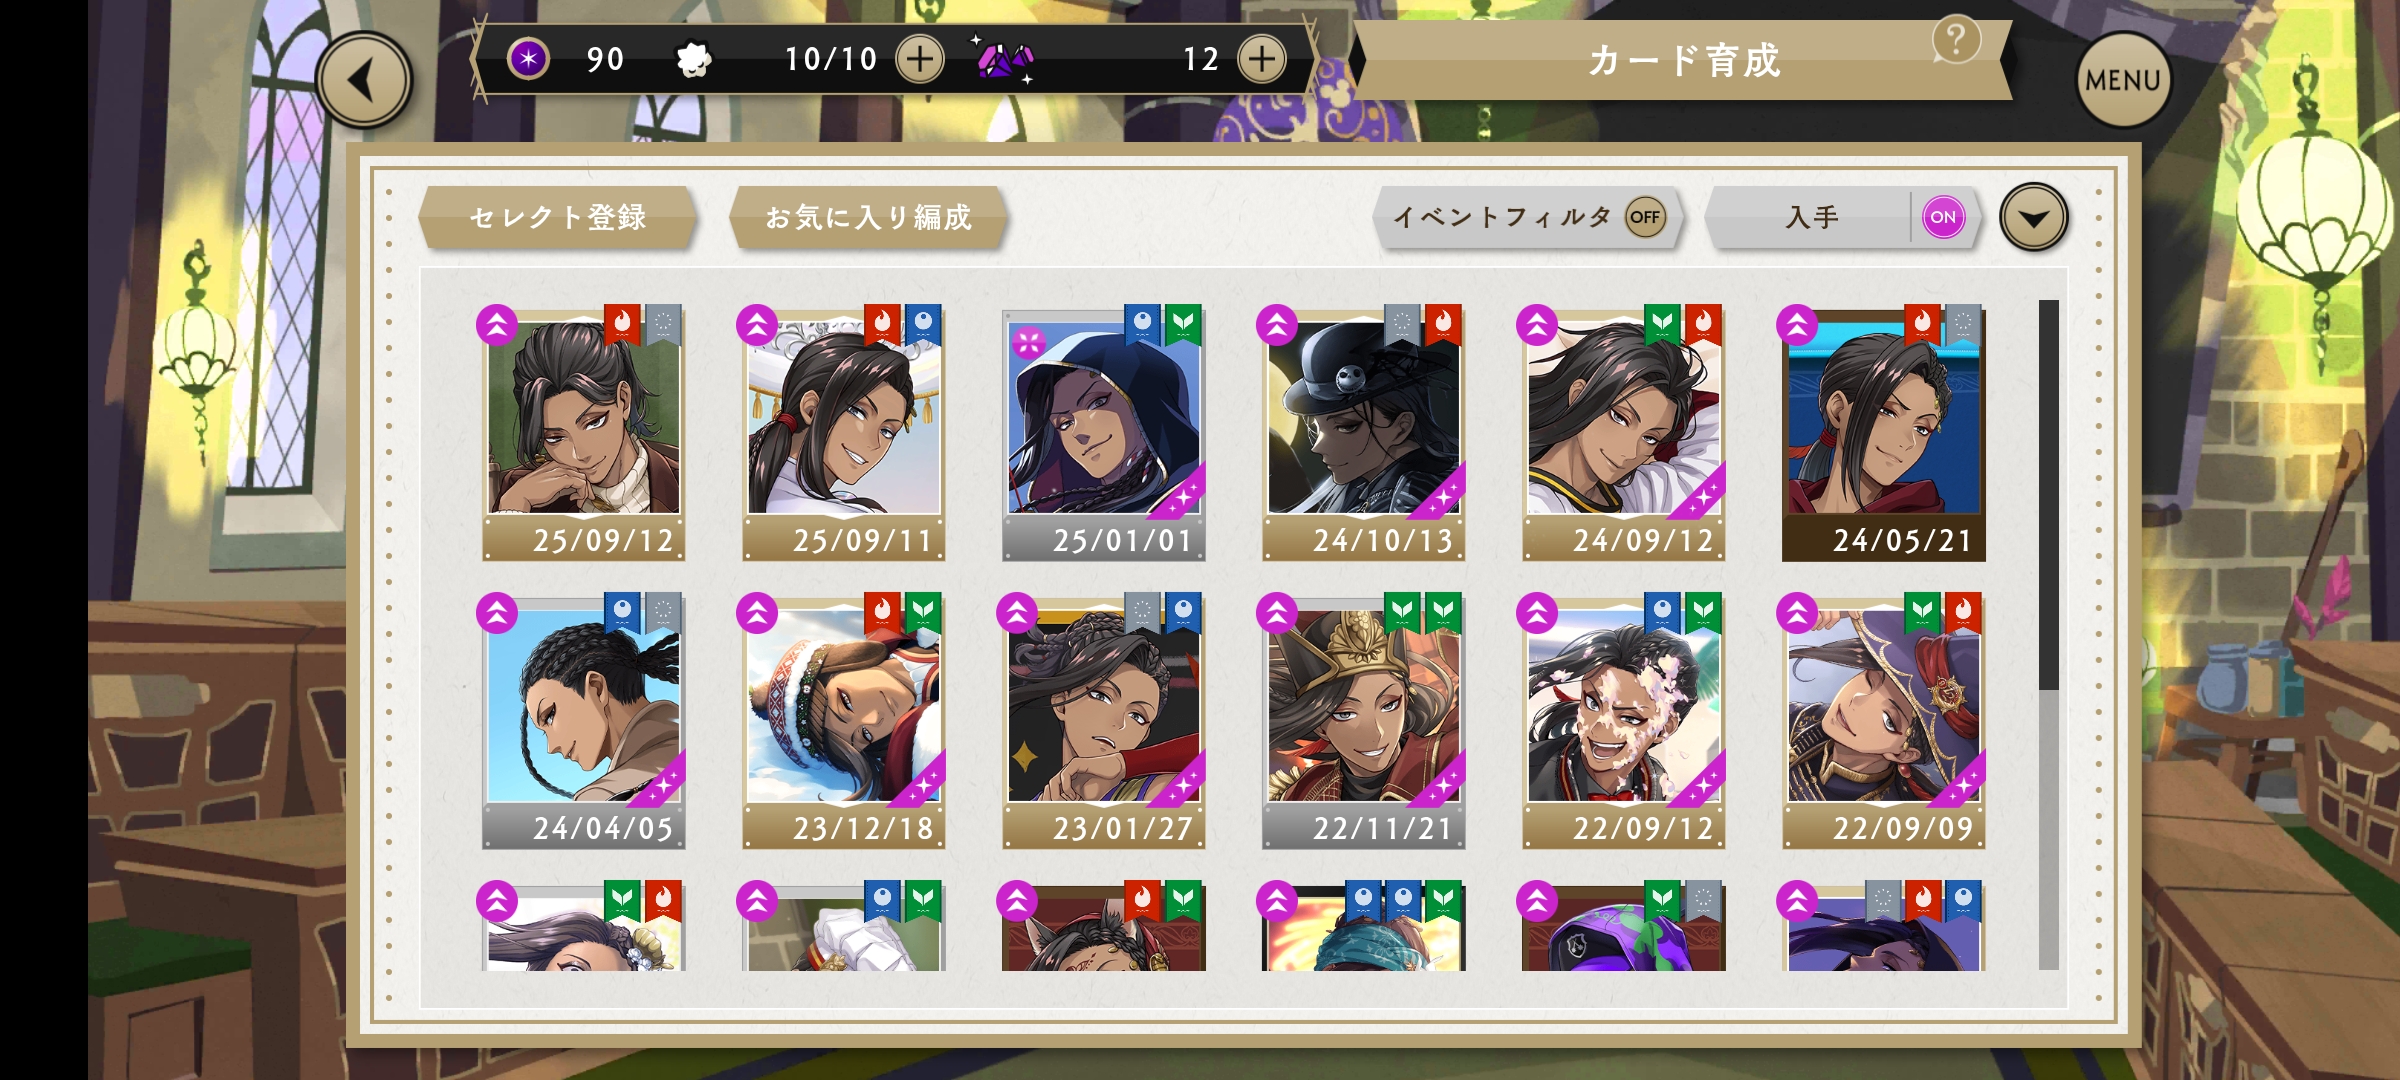2400x1080 pixels.
Task: Toggle the 入手 ON switch
Action: pyautogui.click(x=1943, y=217)
